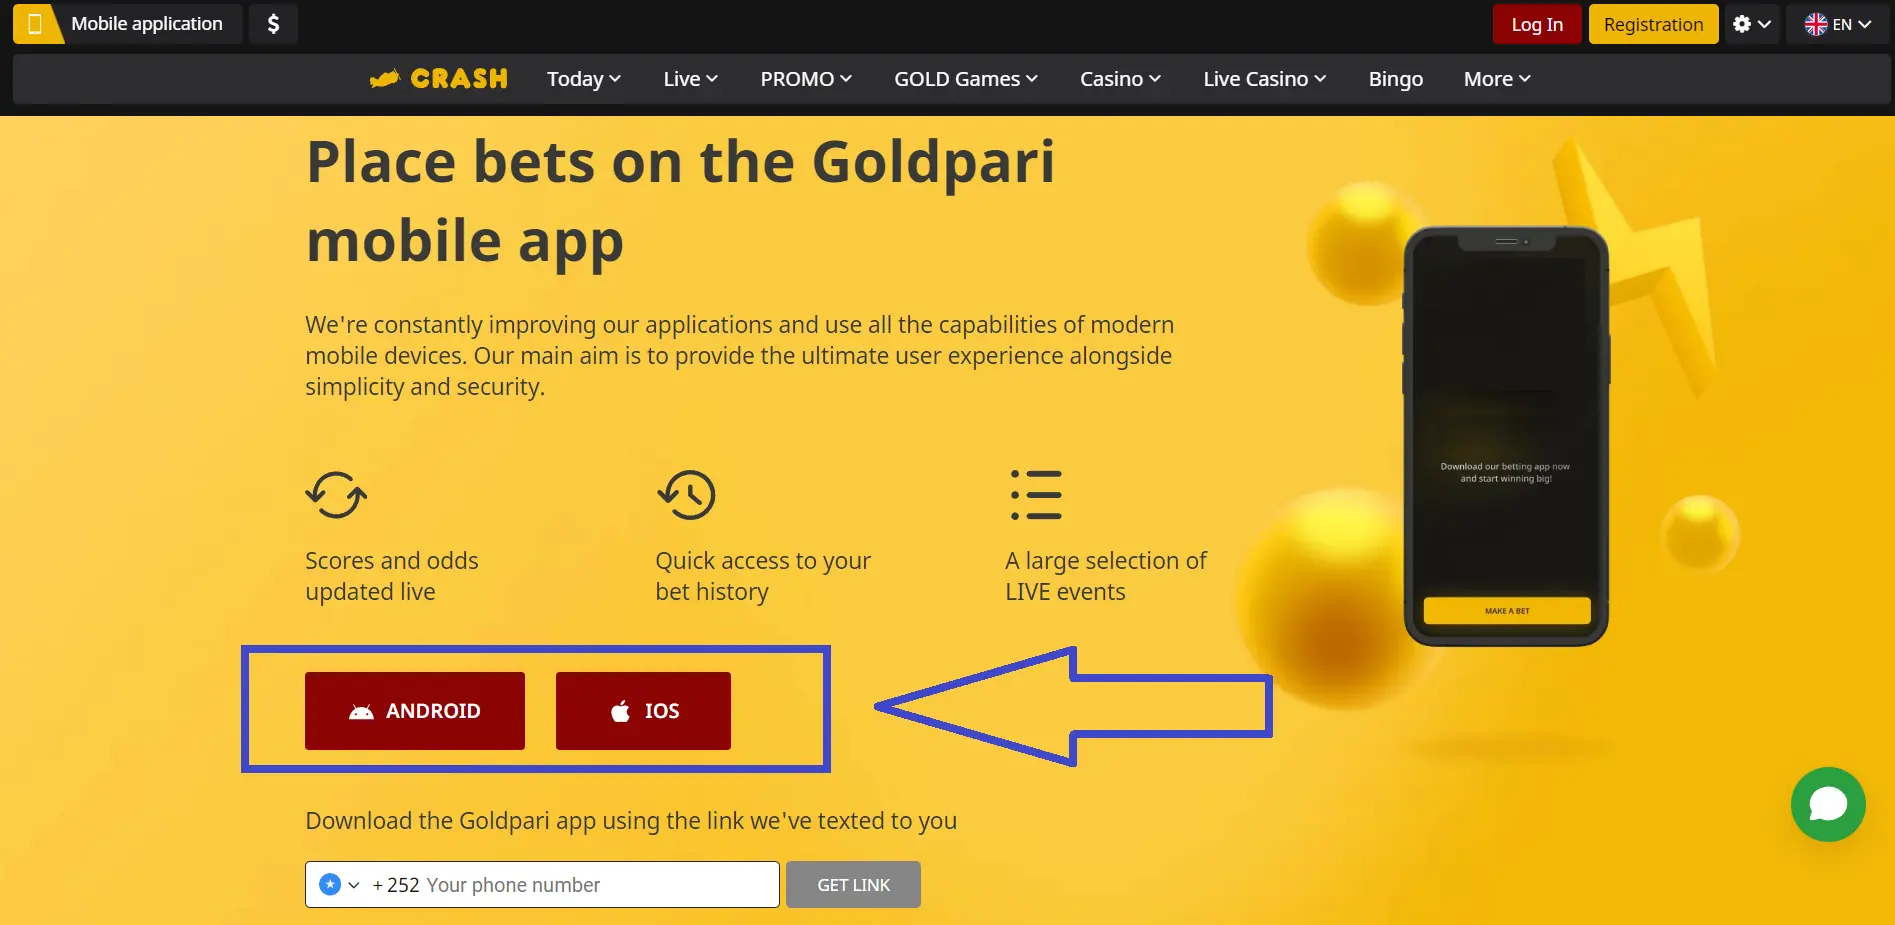This screenshot has height=925, width=1895.
Task: Click the Registration button
Action: 1652,23
